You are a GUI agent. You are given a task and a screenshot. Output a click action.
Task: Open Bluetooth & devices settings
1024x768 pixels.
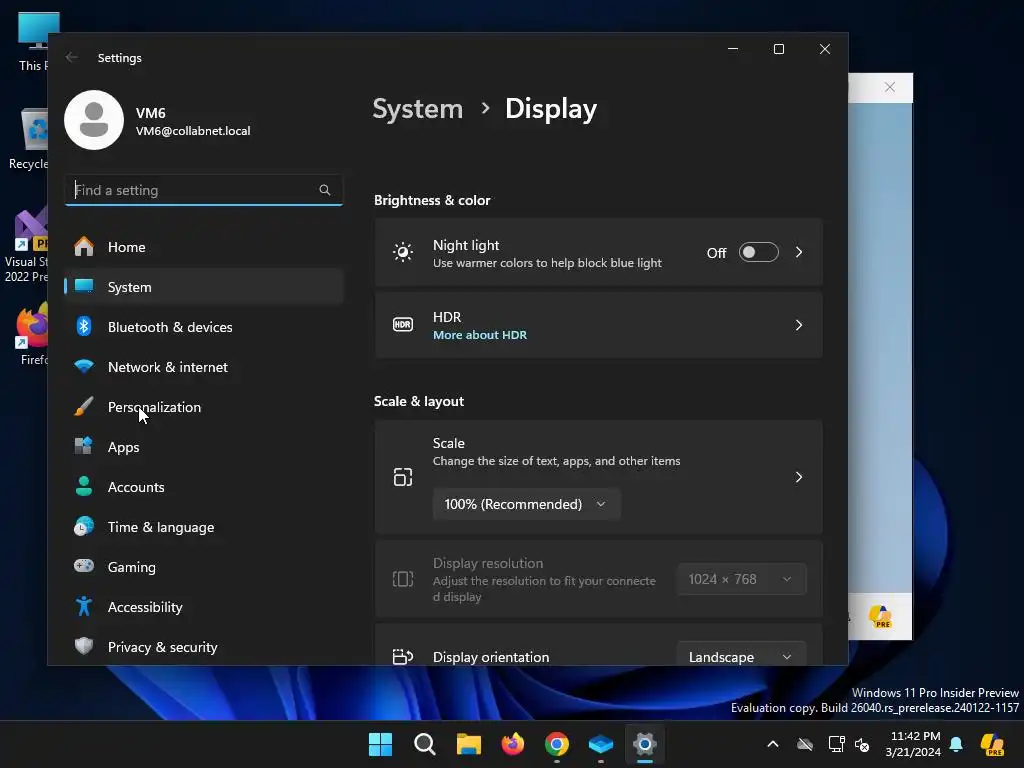(x=204, y=327)
